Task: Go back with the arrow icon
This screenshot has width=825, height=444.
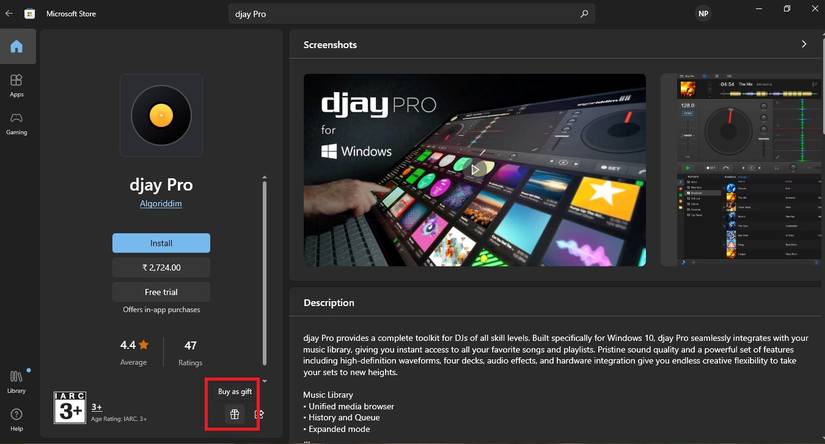Action: (9, 14)
